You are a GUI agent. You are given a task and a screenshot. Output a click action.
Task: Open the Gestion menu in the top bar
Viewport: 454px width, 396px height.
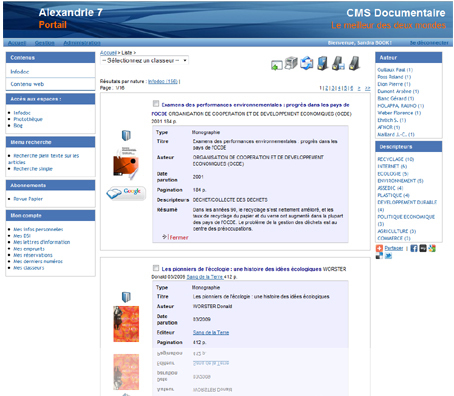coord(44,43)
